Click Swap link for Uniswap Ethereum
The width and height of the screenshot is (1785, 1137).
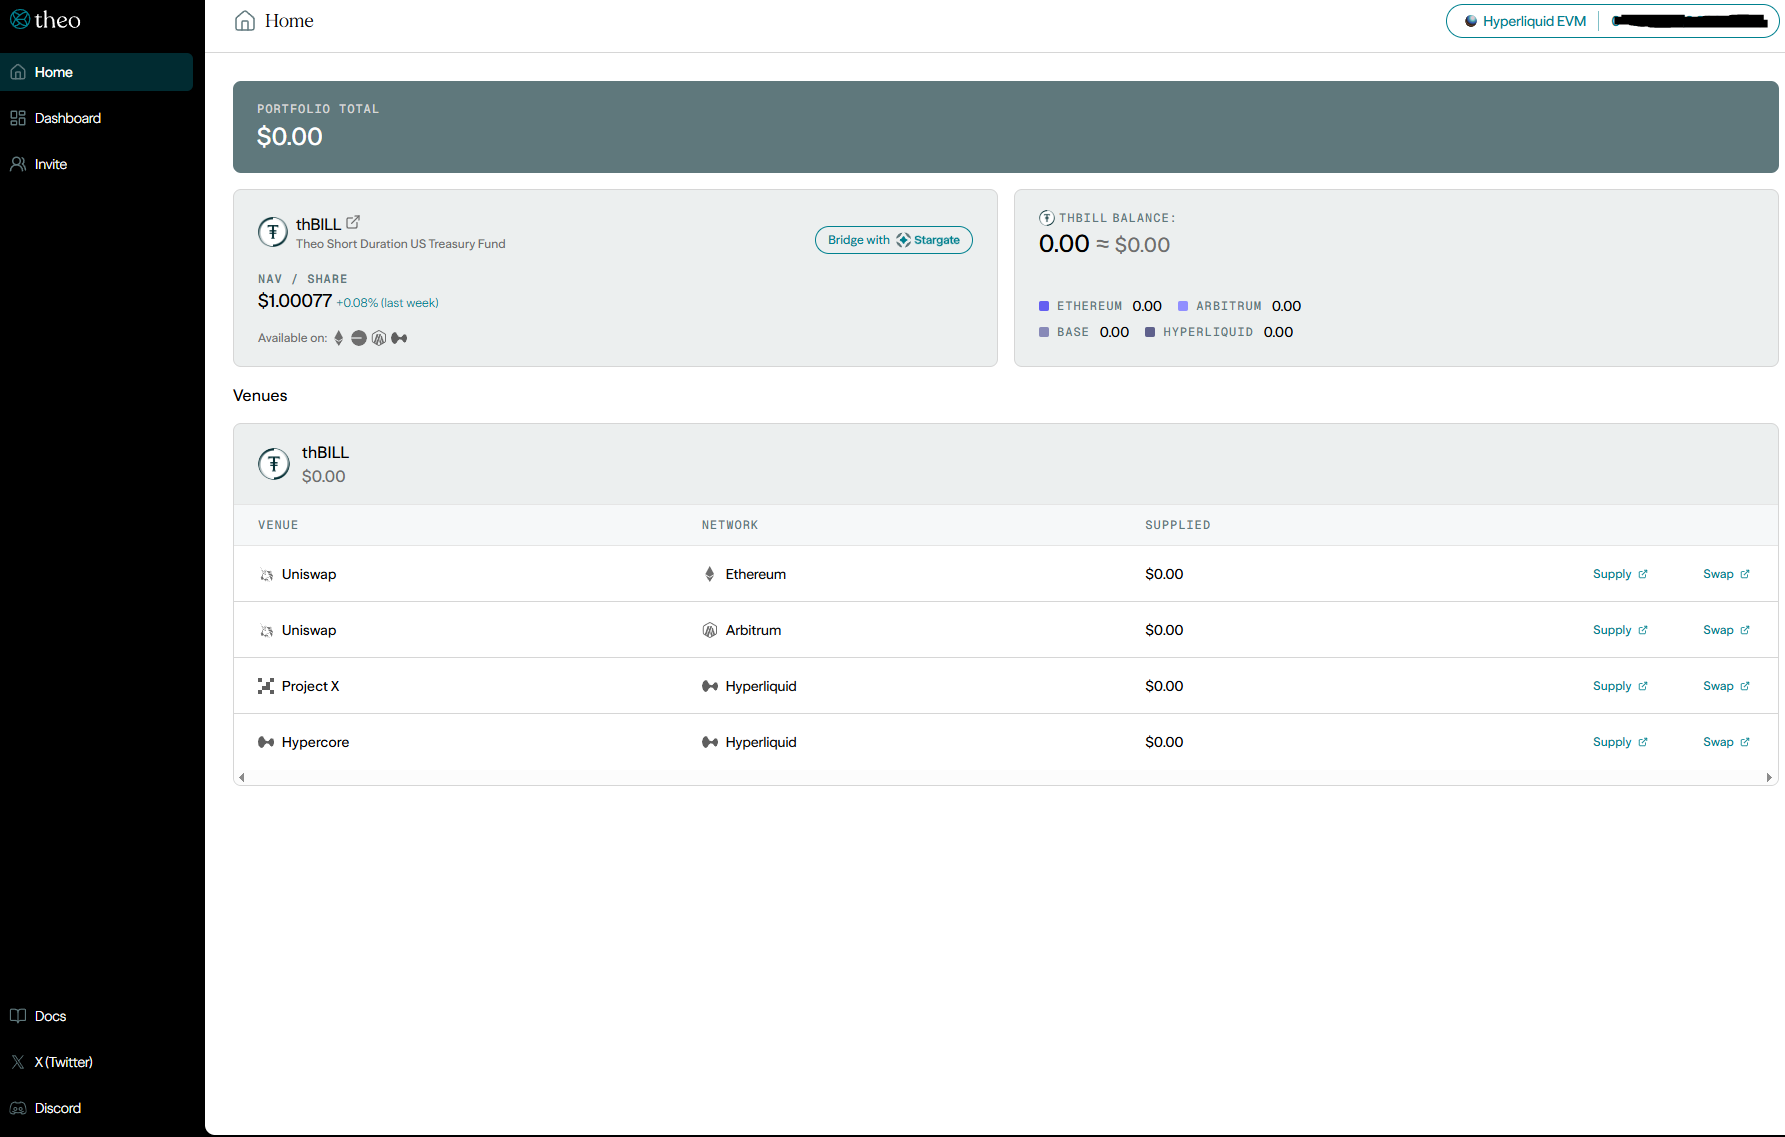[x=1727, y=574]
